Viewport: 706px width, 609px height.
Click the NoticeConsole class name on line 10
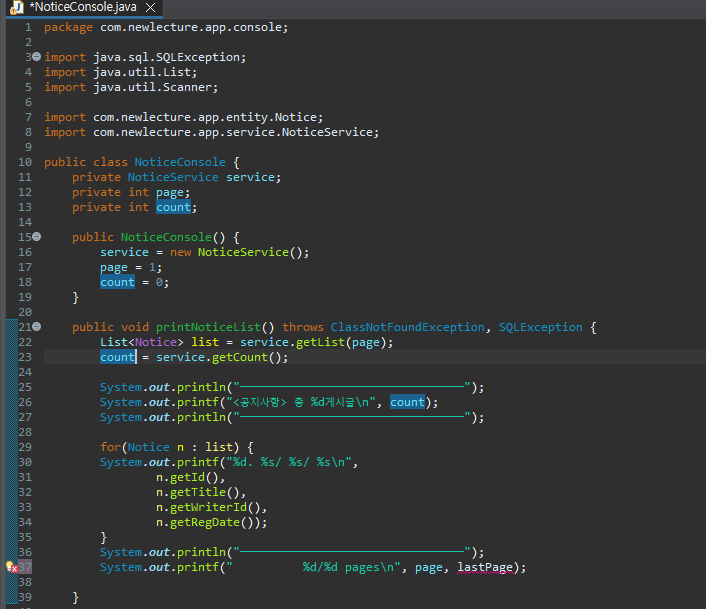click(x=180, y=162)
